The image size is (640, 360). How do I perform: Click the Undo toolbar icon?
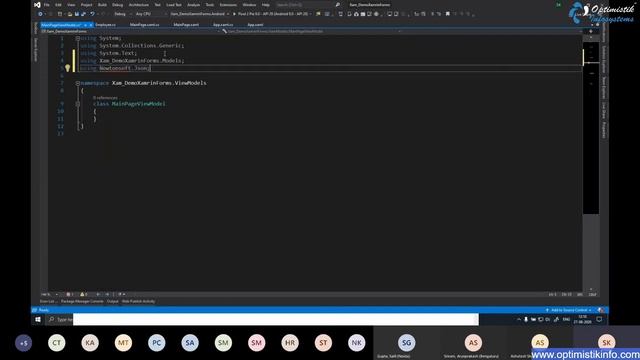pyautogui.click(x=92, y=14)
